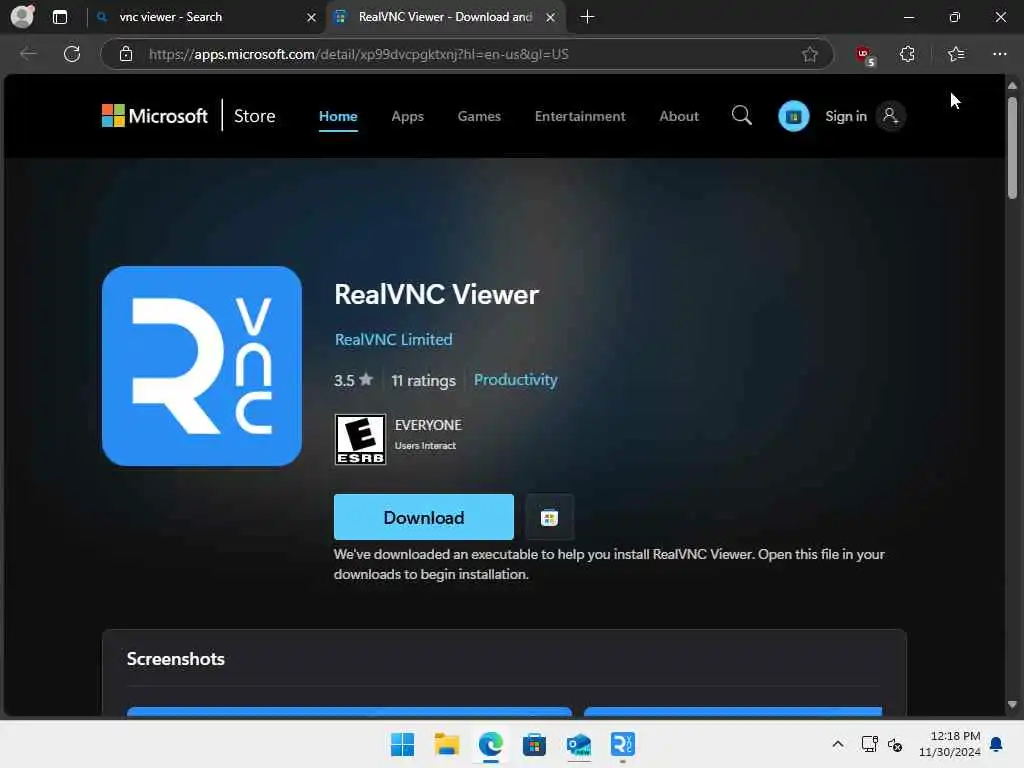This screenshot has height=768, width=1024.
Task: Click the page scrollbar down arrow
Action: (x=1012, y=705)
